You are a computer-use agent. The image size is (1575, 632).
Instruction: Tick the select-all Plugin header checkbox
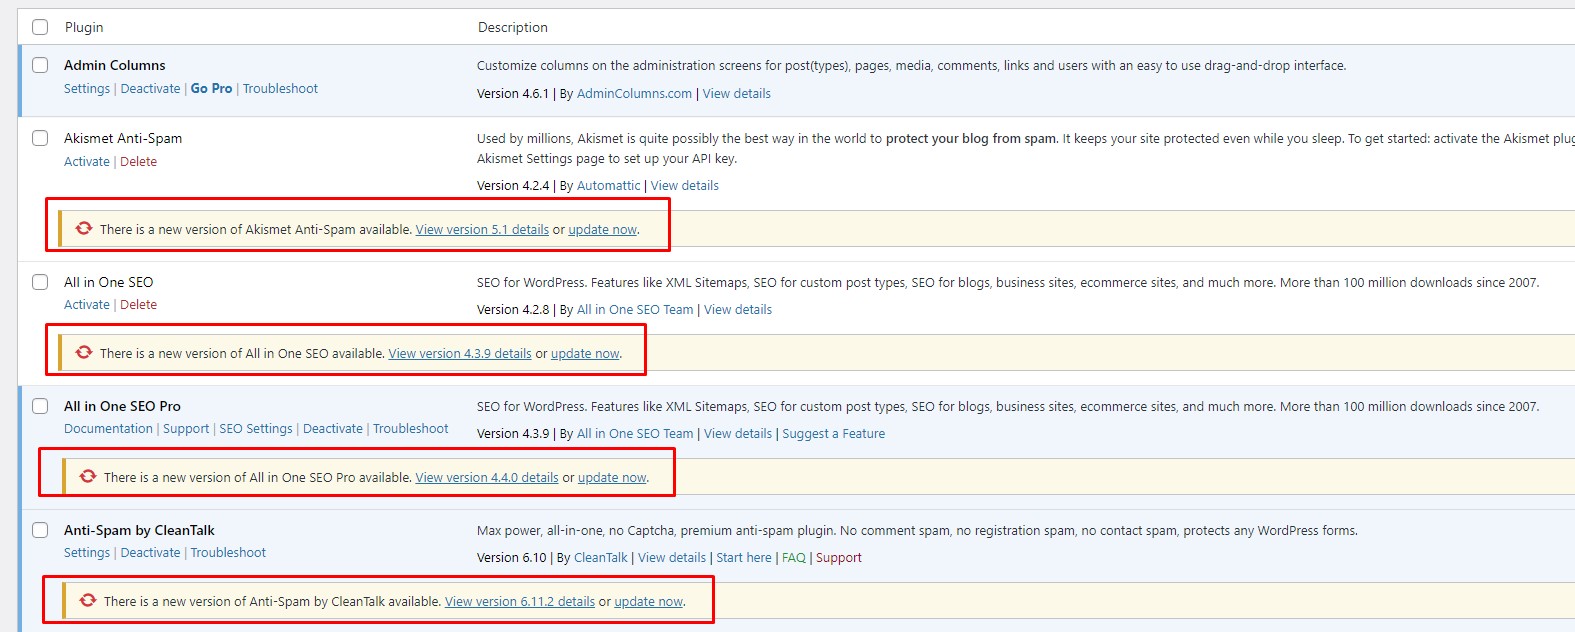[40, 27]
